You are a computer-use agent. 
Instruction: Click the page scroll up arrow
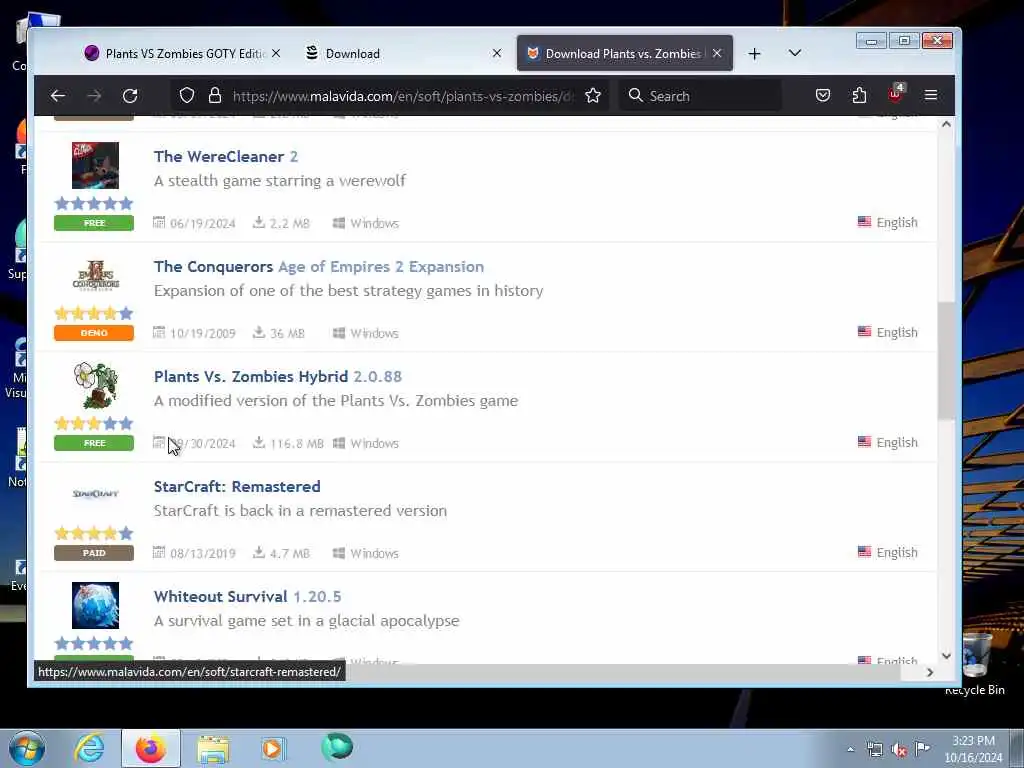point(946,124)
